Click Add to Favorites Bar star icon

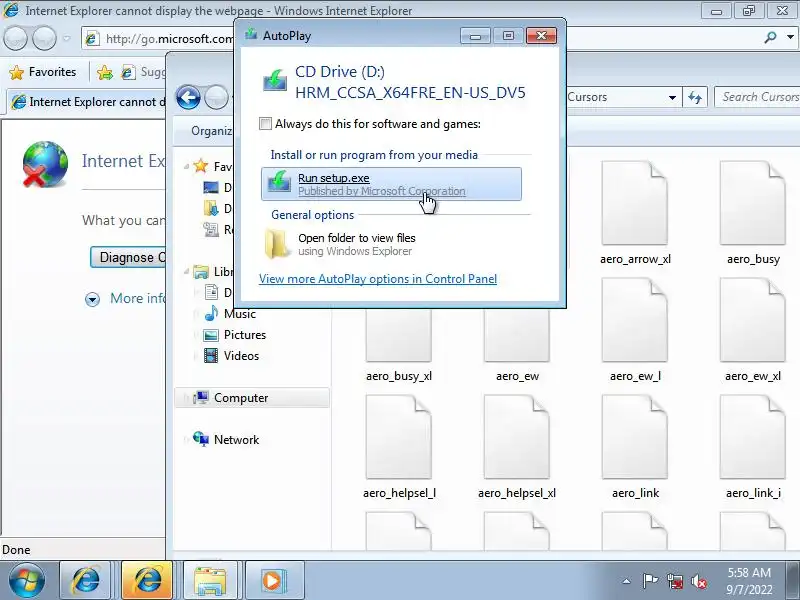pos(105,72)
